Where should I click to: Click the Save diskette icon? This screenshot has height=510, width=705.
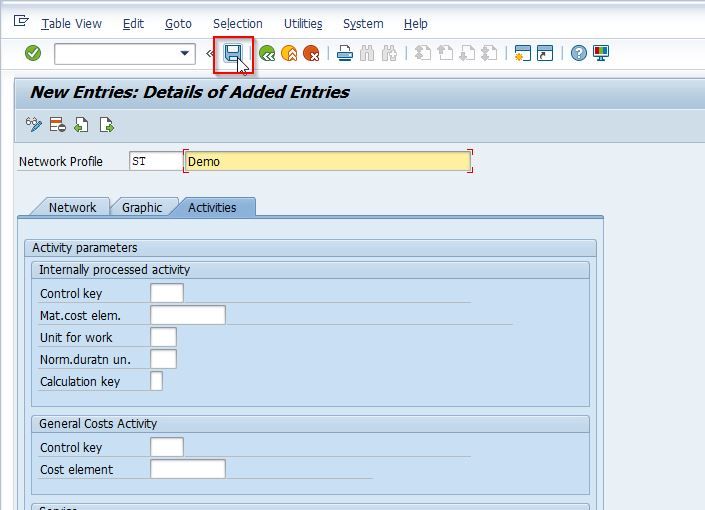[233, 54]
